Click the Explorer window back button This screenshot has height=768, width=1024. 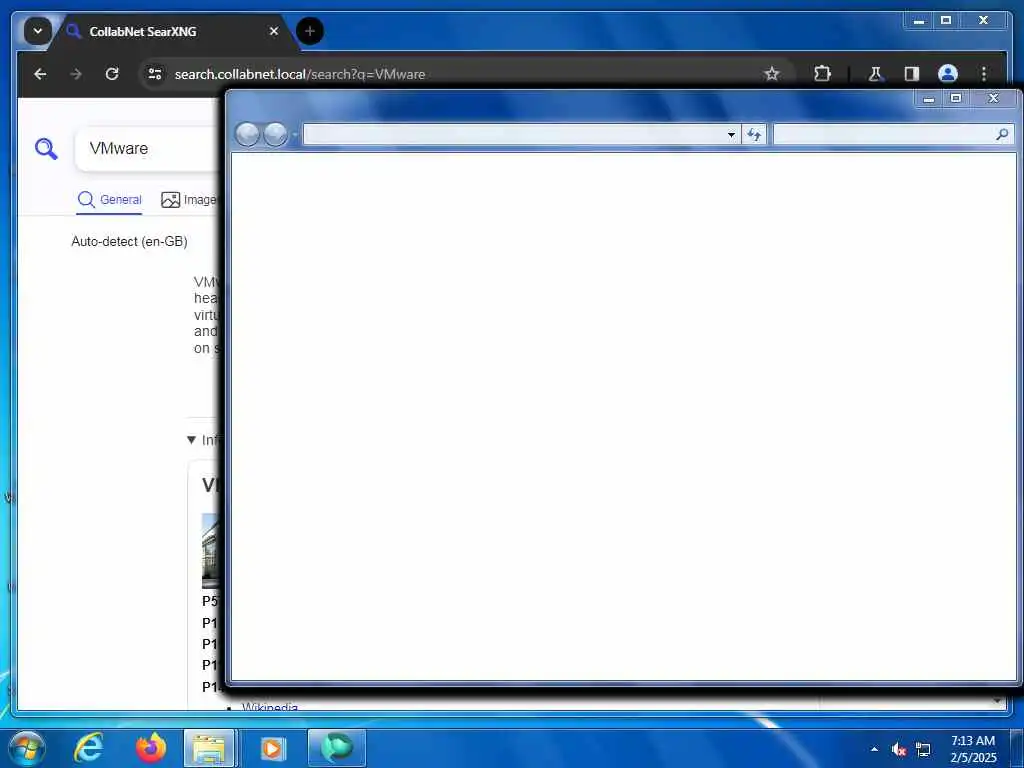(248, 135)
